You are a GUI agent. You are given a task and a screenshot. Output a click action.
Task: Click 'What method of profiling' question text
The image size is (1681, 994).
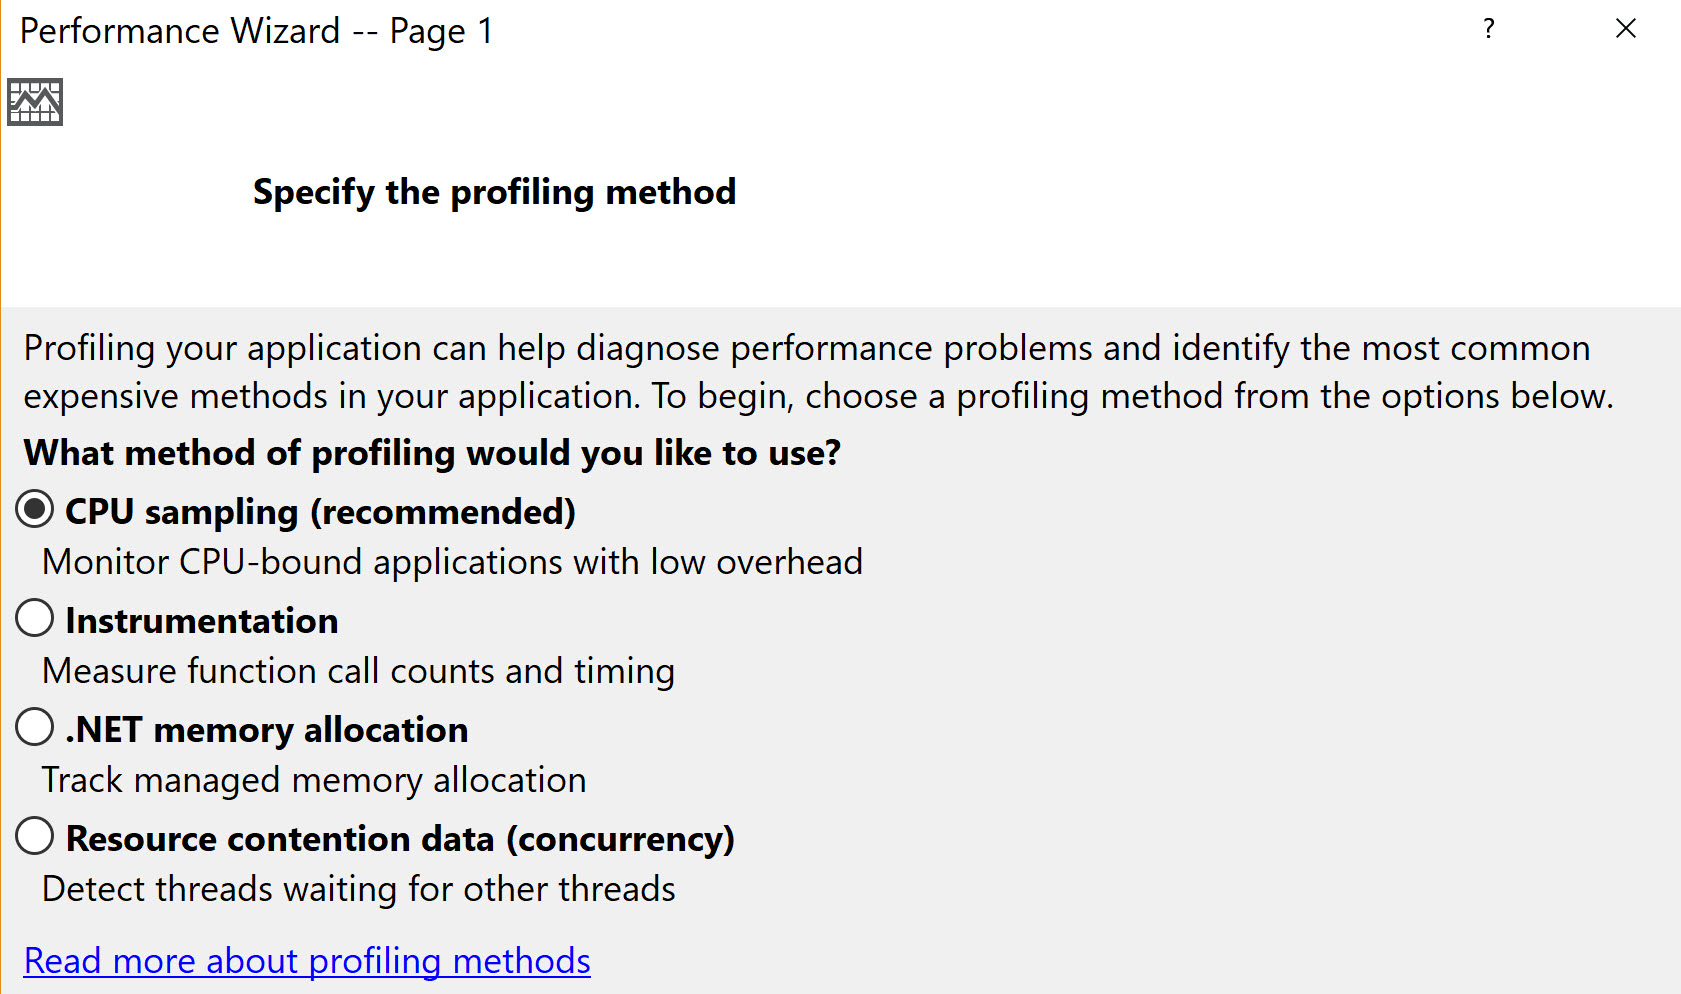(432, 453)
